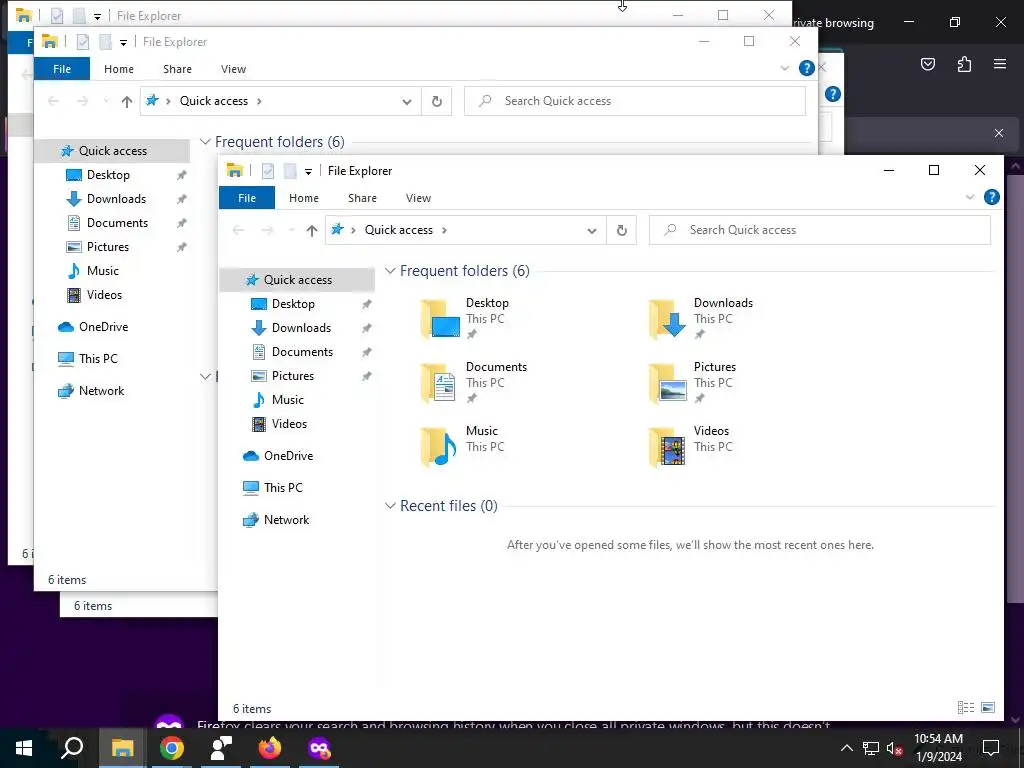Launch Google Chrome from taskbar
1024x768 pixels.
(172, 748)
